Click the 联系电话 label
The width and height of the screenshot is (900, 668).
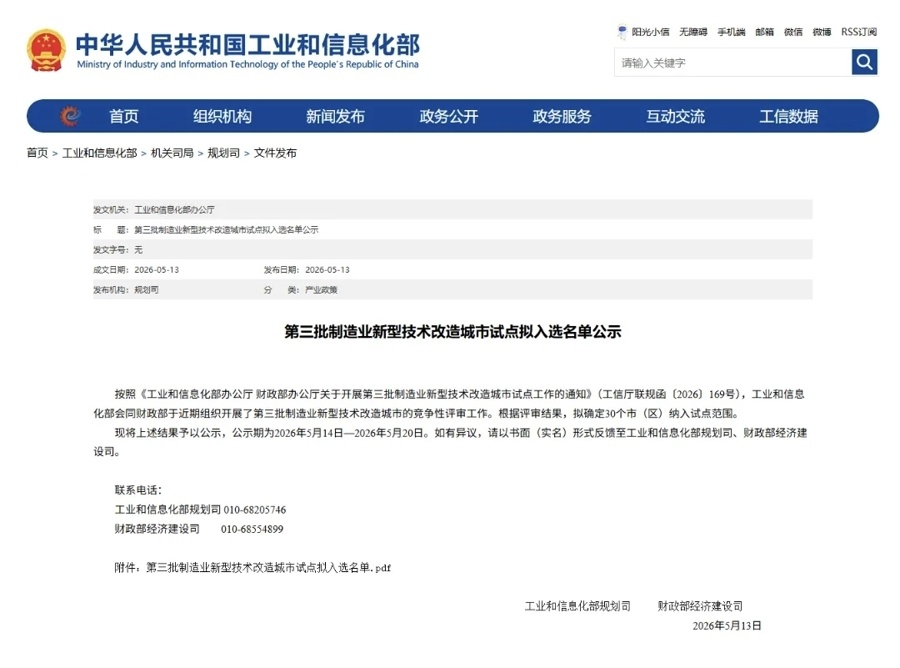coord(138,490)
